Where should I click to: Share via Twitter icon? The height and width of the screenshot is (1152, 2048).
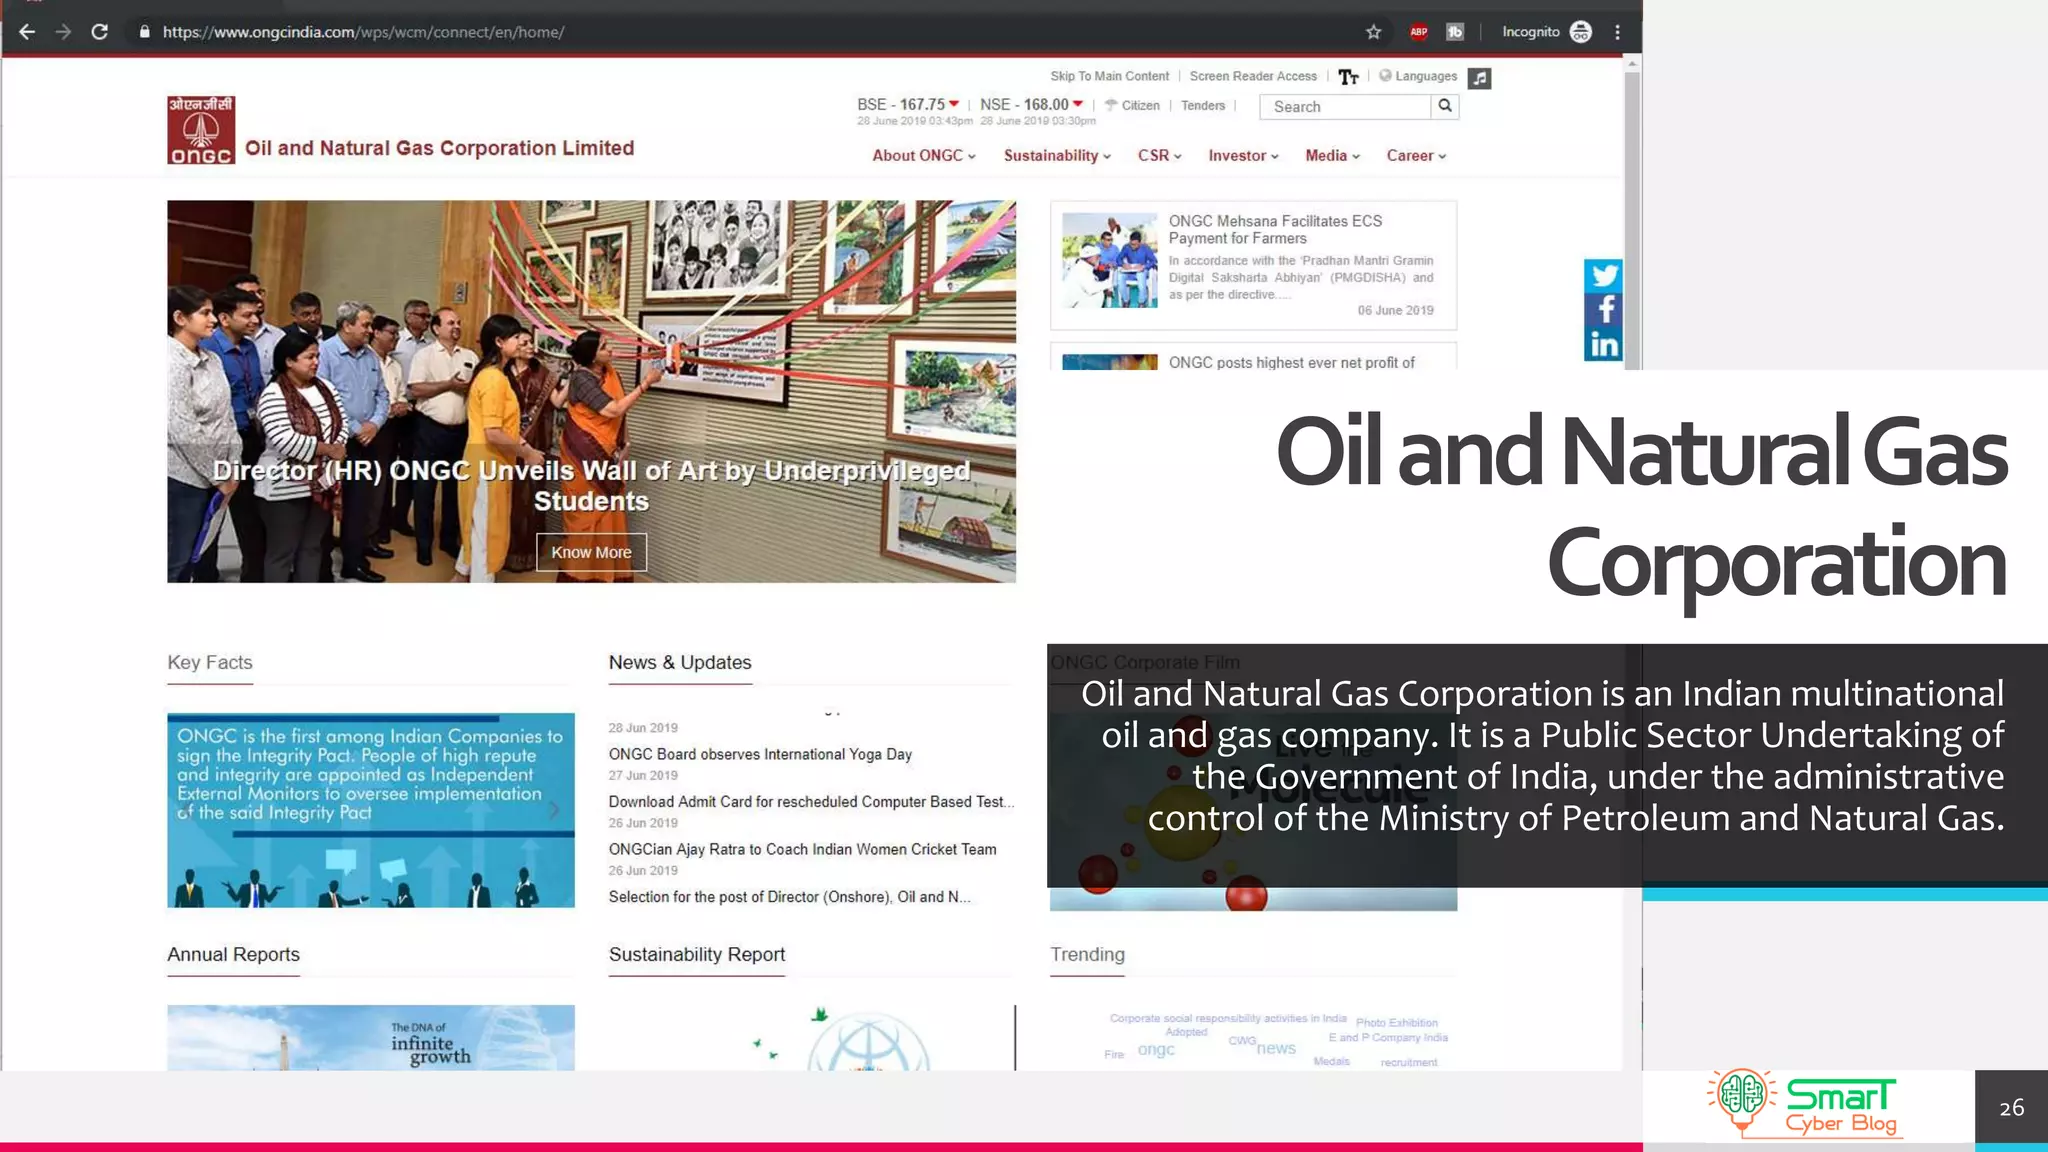tap(1603, 275)
